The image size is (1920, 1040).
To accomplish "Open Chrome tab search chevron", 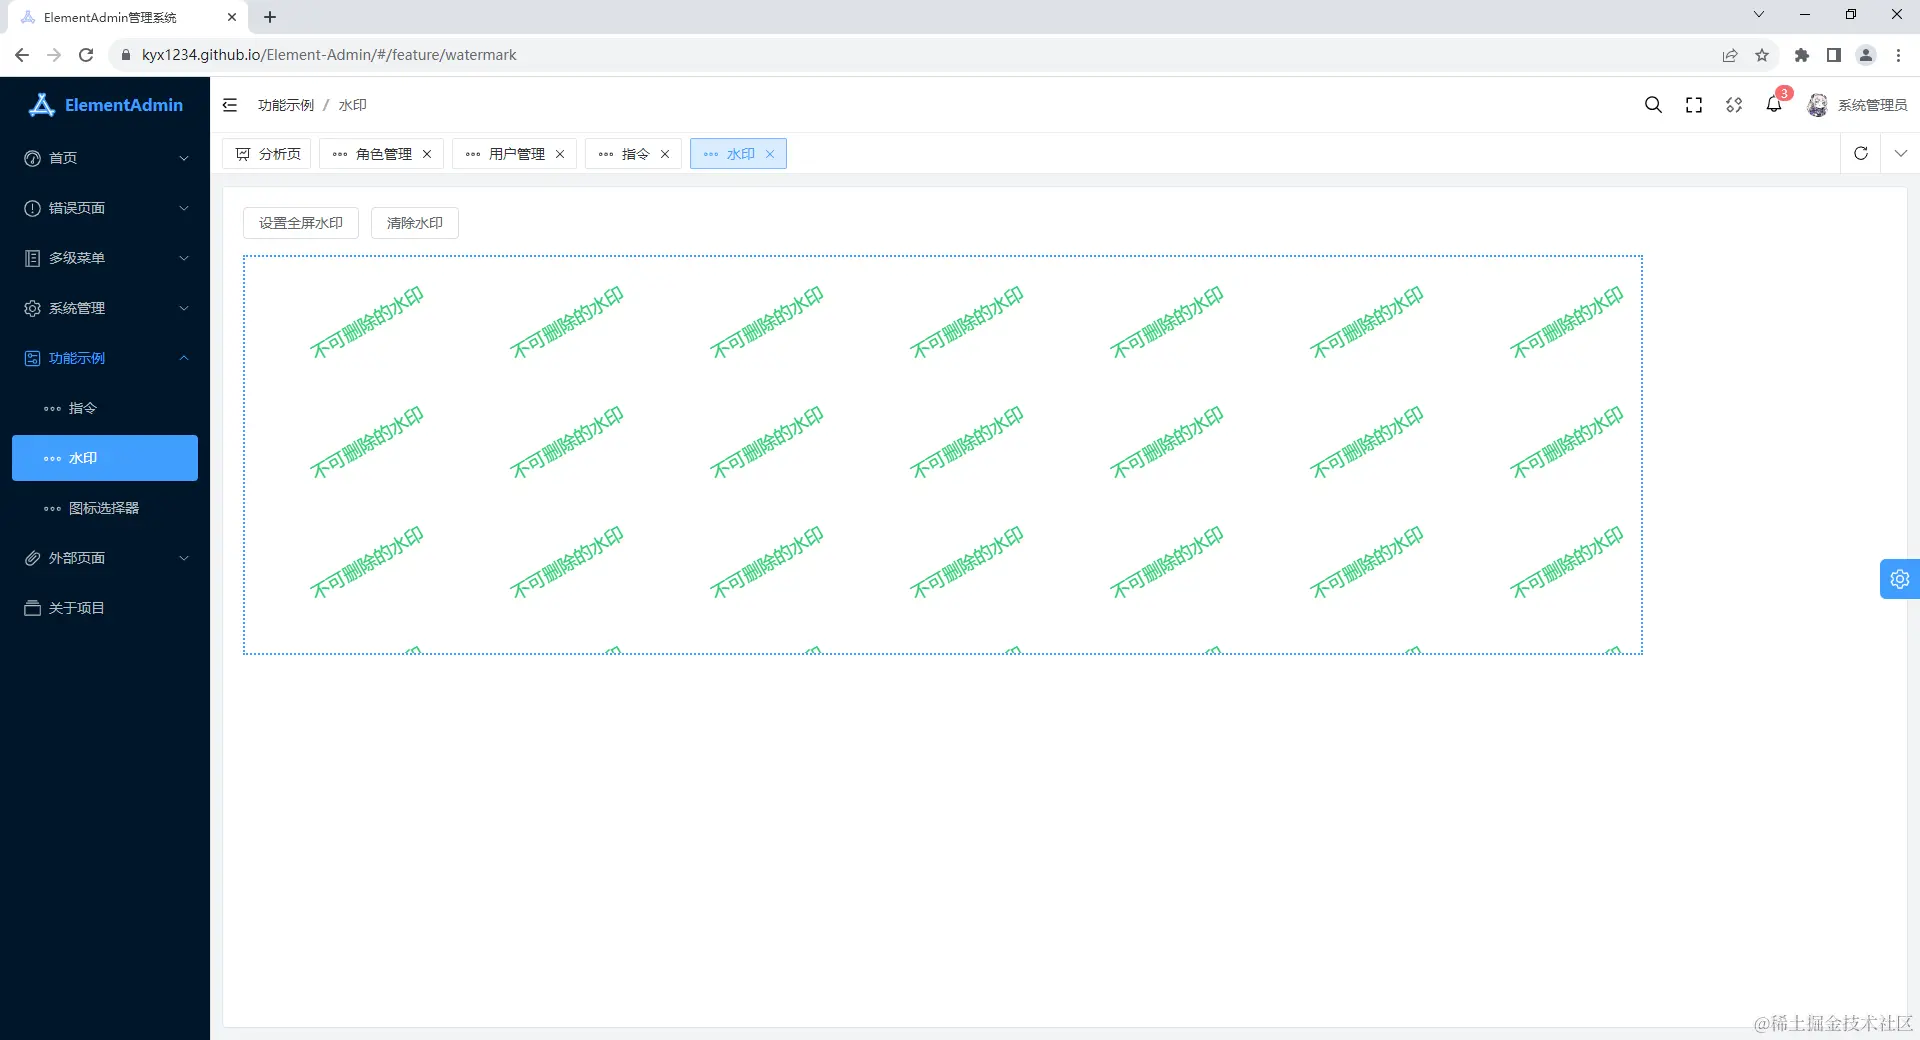I will click(1759, 15).
